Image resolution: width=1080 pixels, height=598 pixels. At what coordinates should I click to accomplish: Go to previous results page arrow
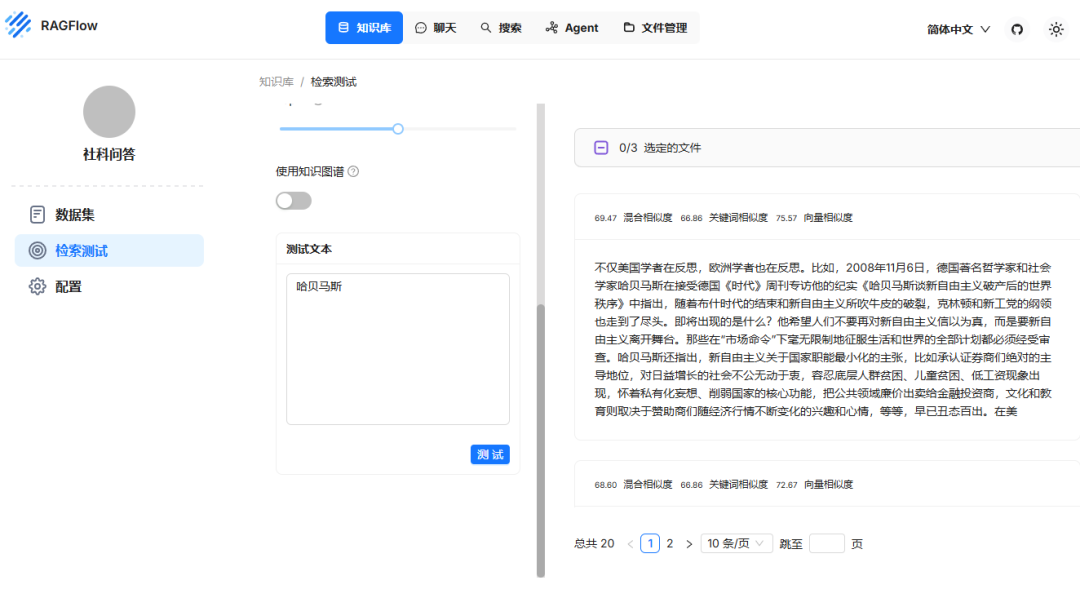point(630,544)
